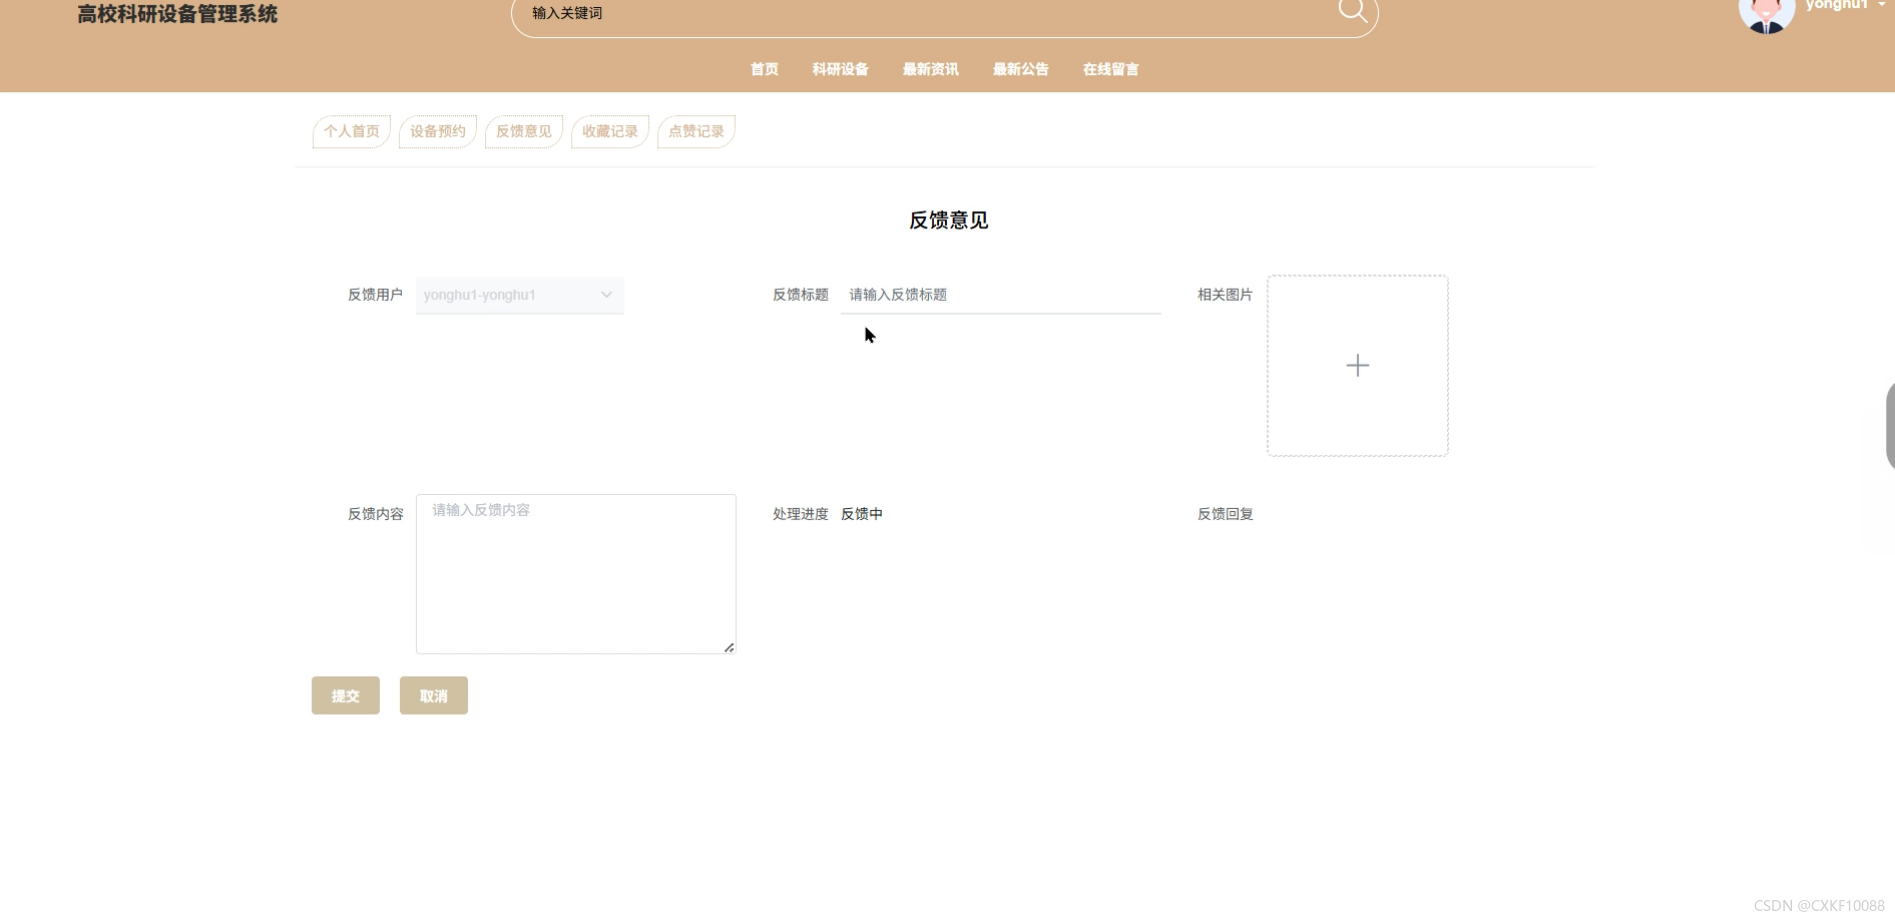Switch to the 个人首页 tab

point(351,131)
